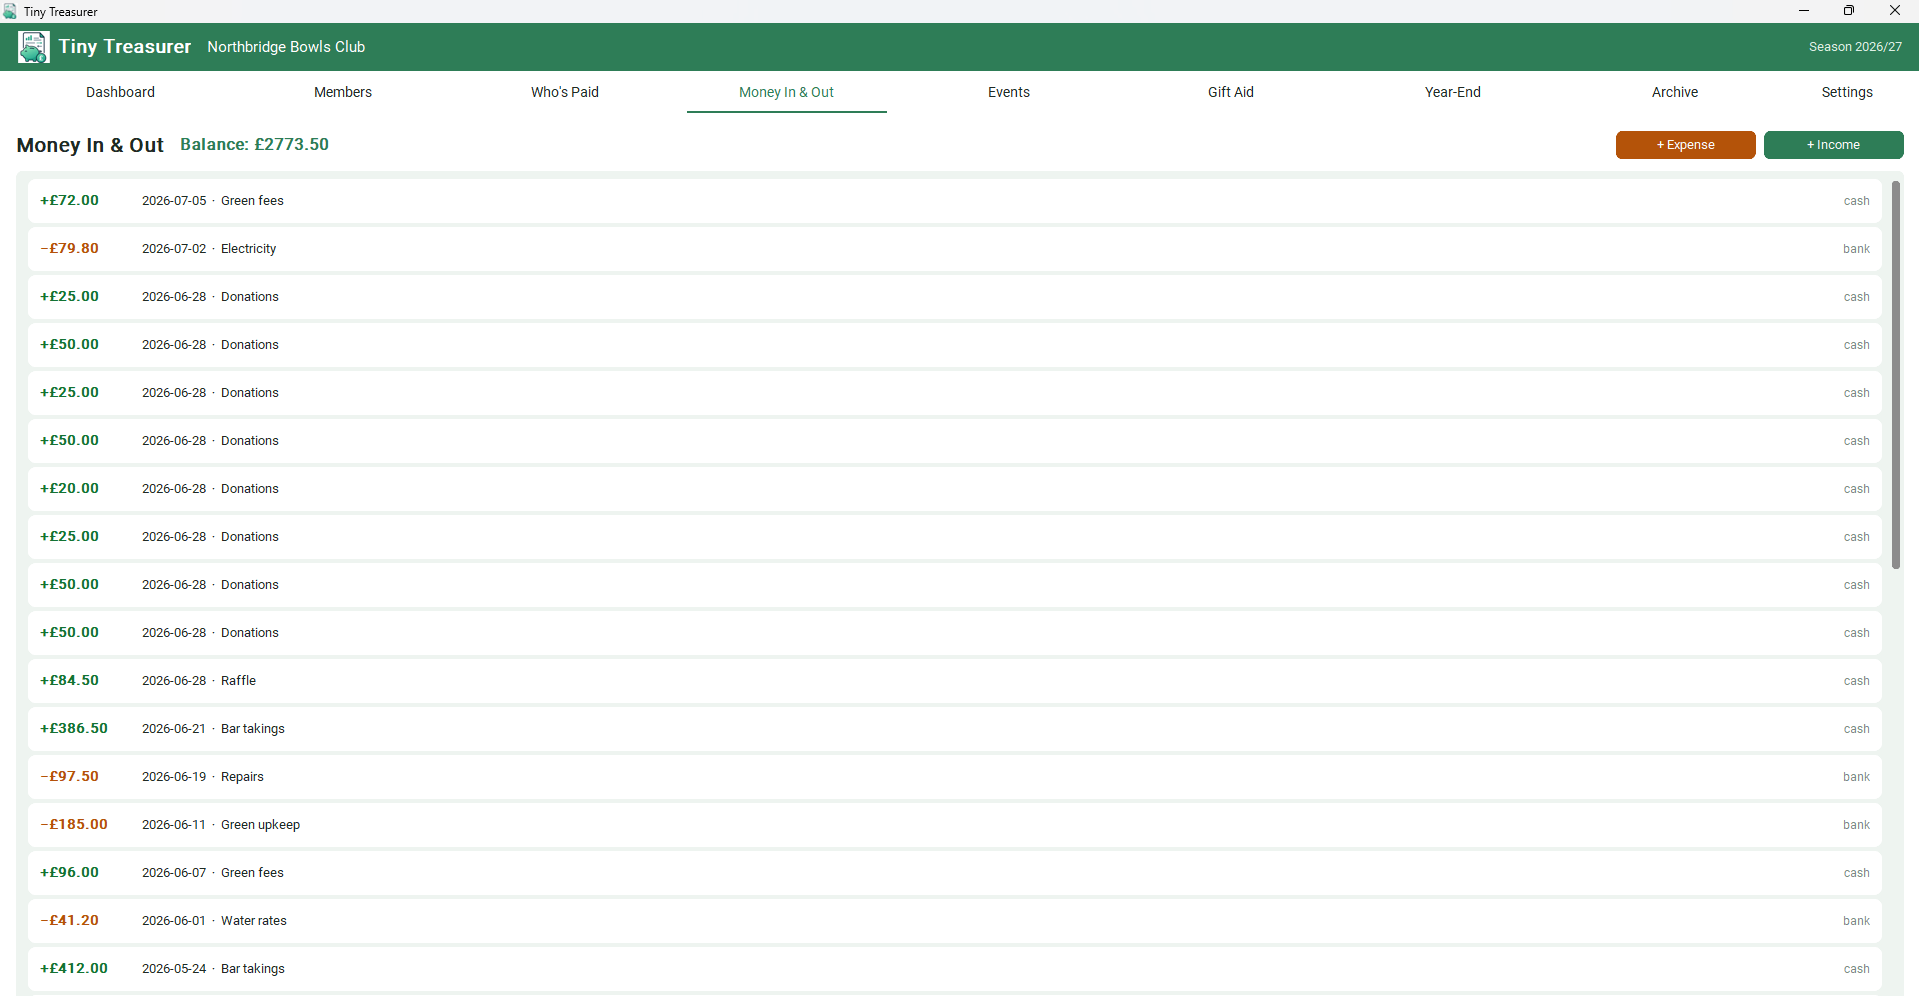Click the Water rates transaction row
The height and width of the screenshot is (996, 1919).
tap(954, 921)
